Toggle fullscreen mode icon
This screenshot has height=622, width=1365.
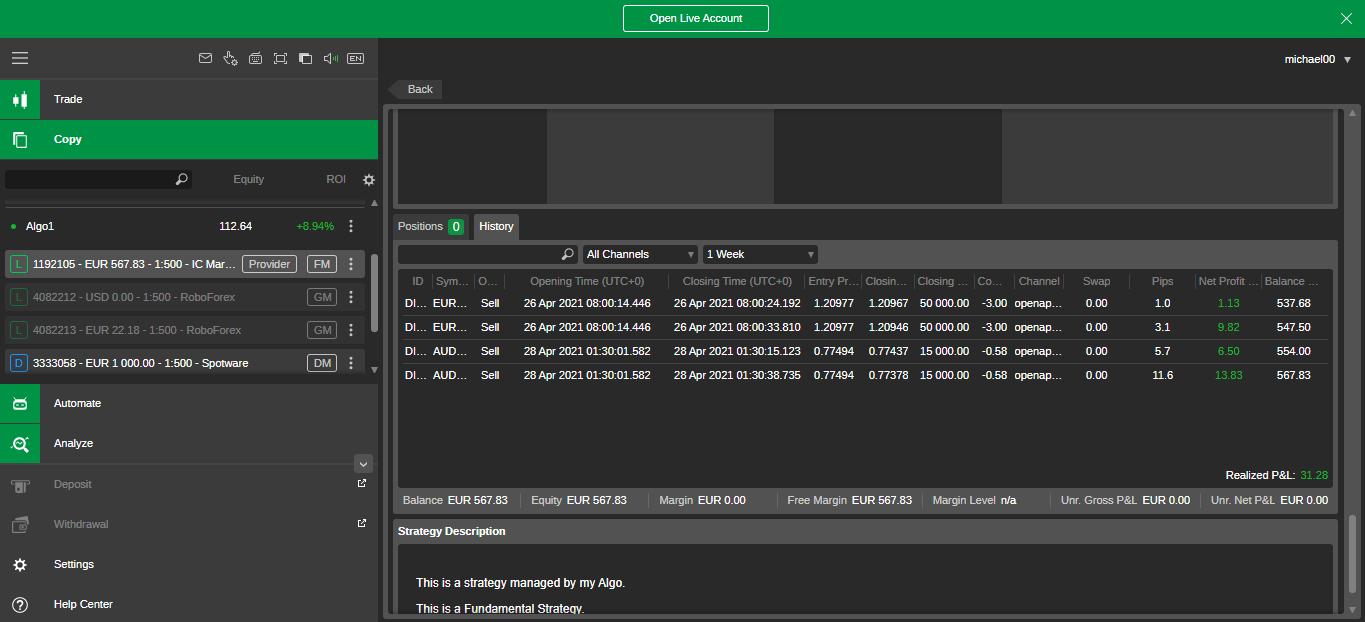[x=280, y=58]
